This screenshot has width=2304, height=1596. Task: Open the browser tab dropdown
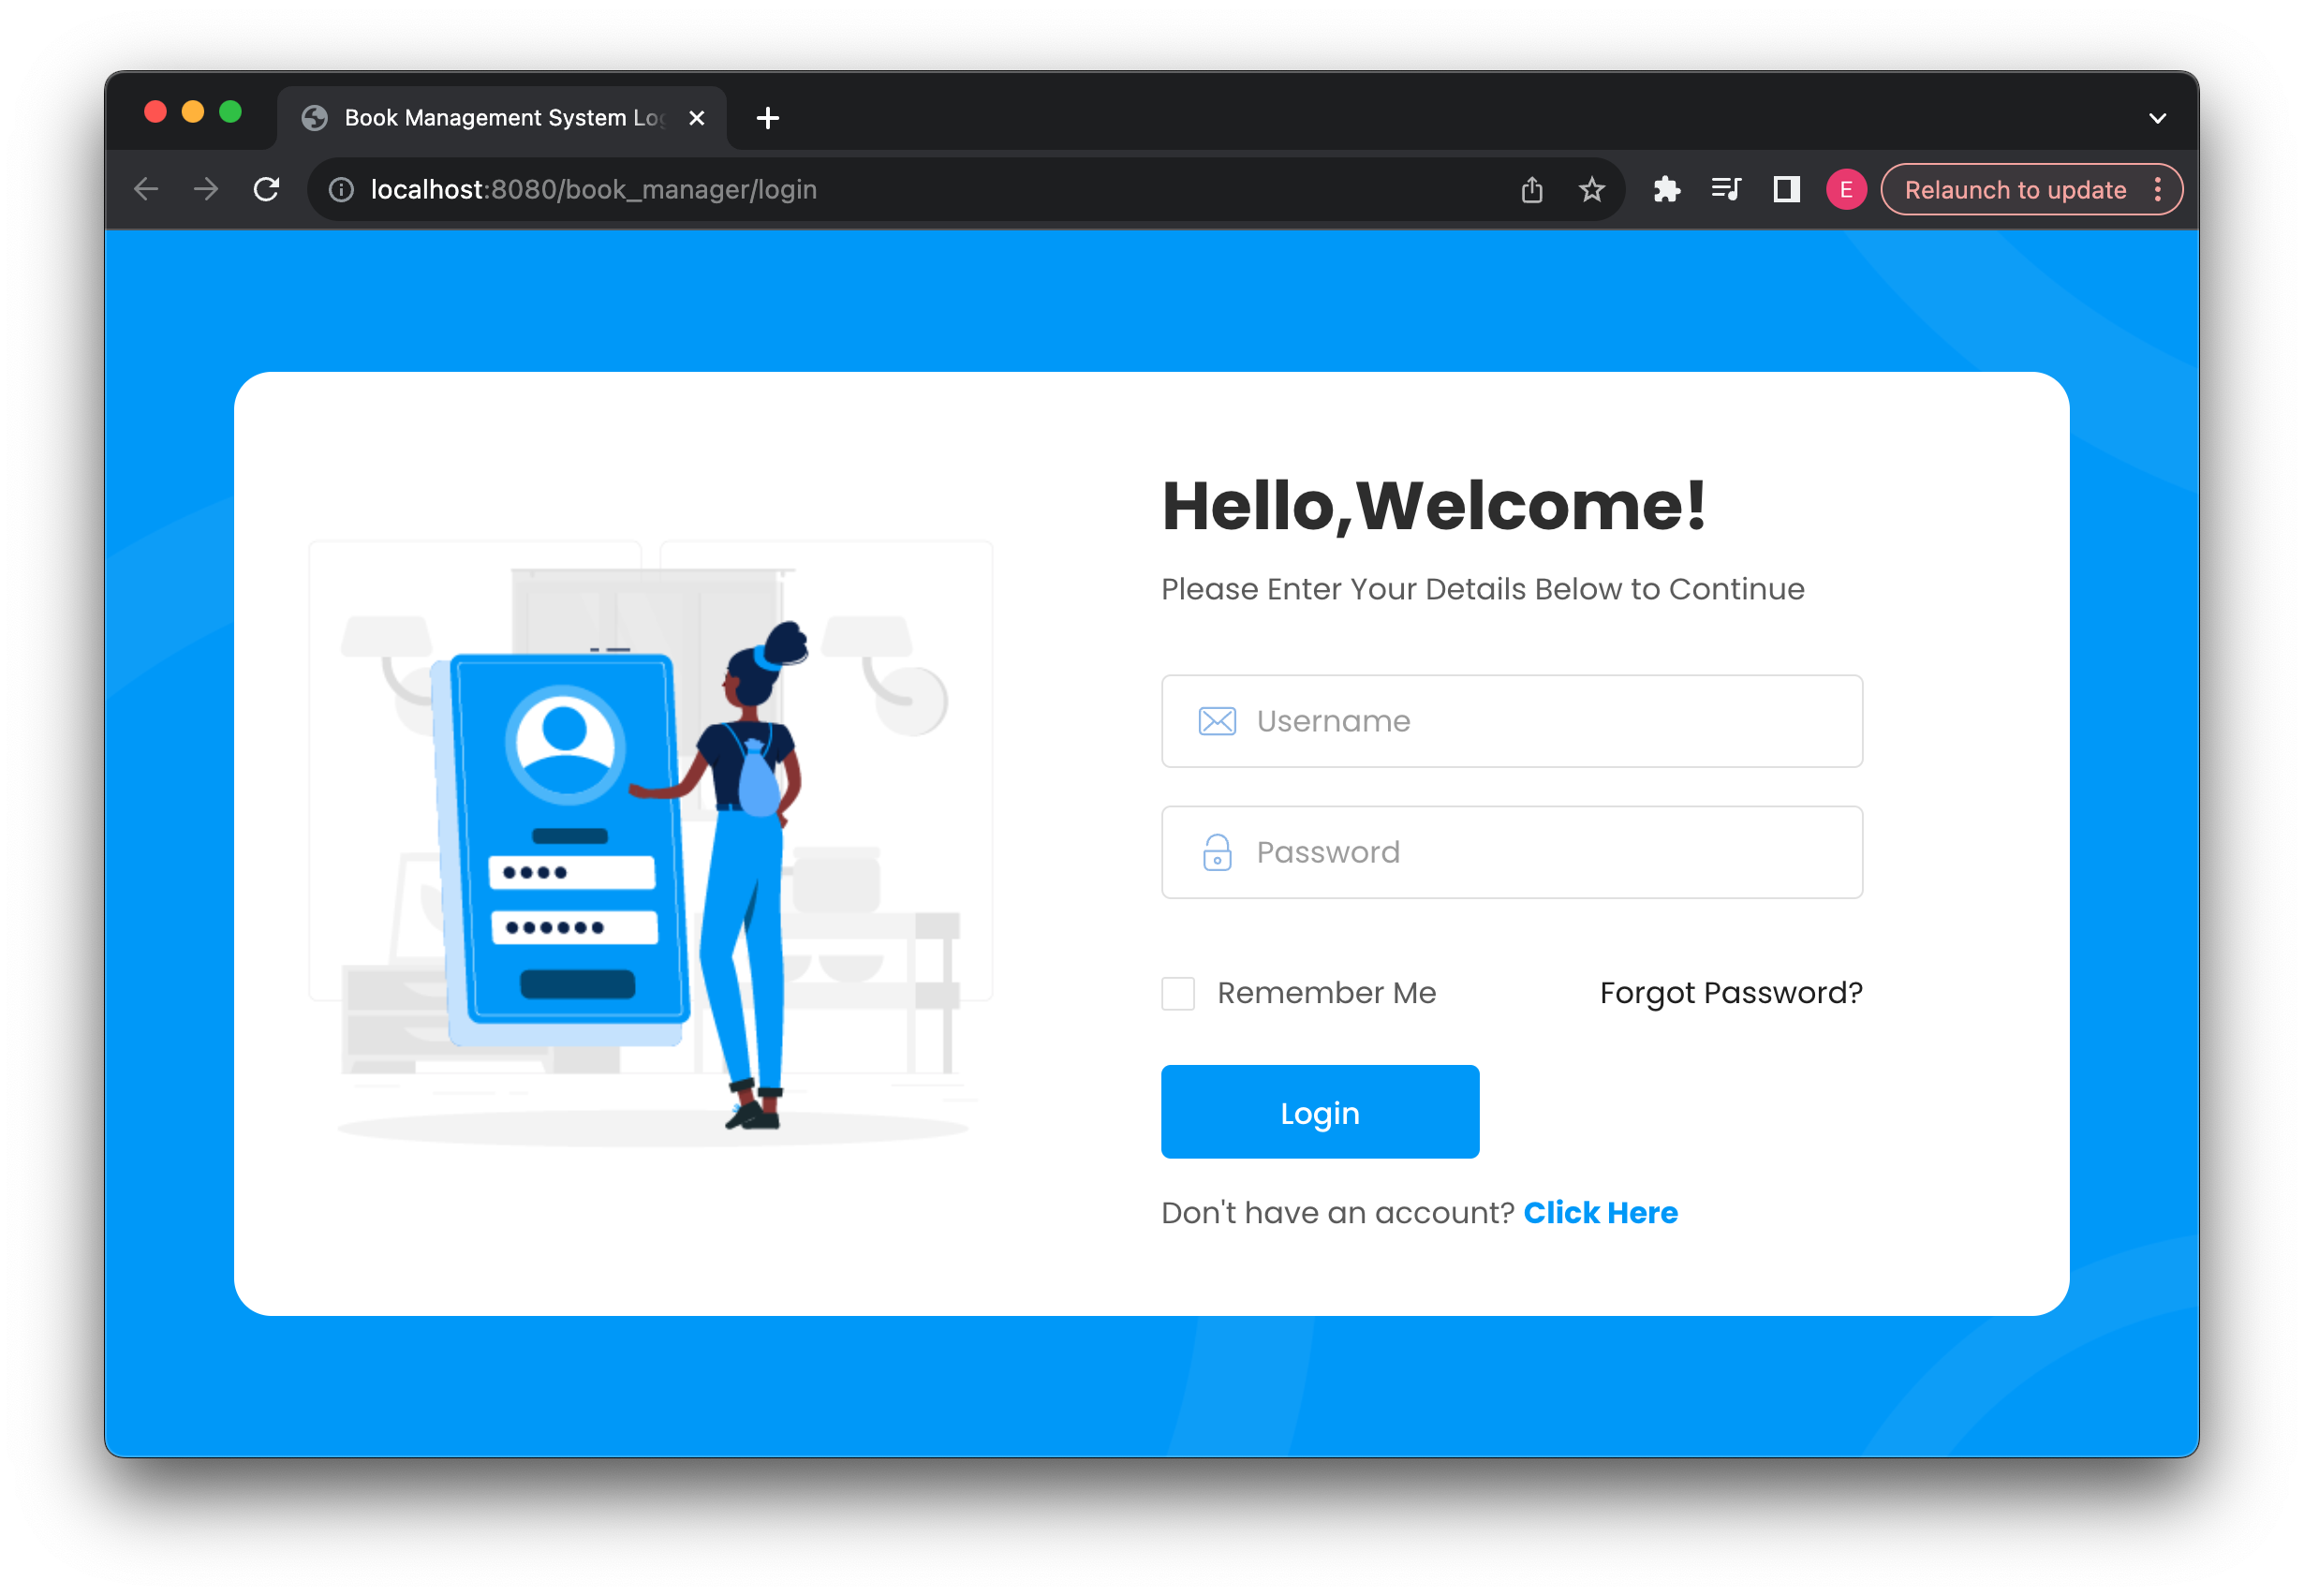click(x=2157, y=117)
